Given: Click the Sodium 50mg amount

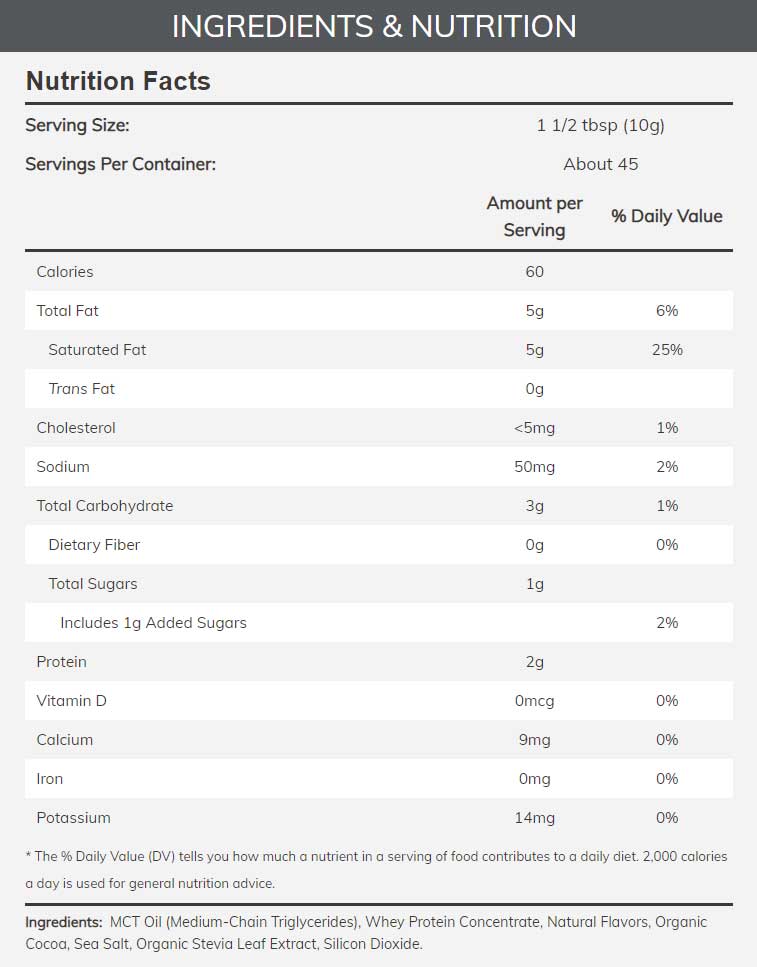Looking at the screenshot, I should pos(534,467).
